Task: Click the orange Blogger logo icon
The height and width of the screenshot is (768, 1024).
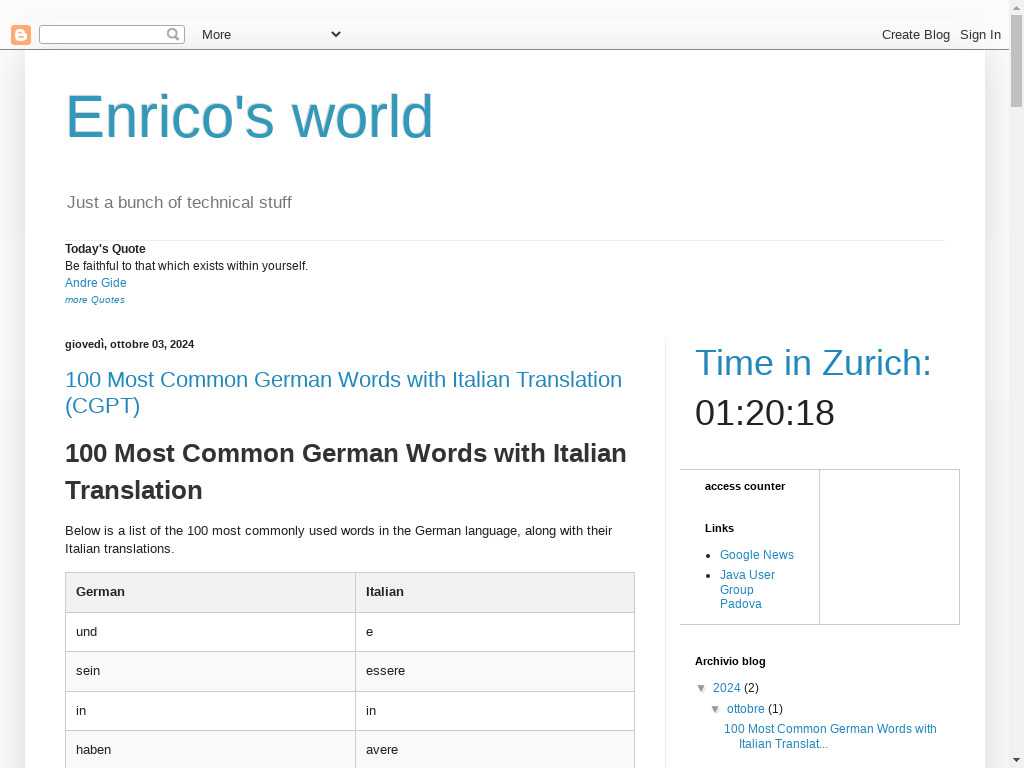Action: 21,35
